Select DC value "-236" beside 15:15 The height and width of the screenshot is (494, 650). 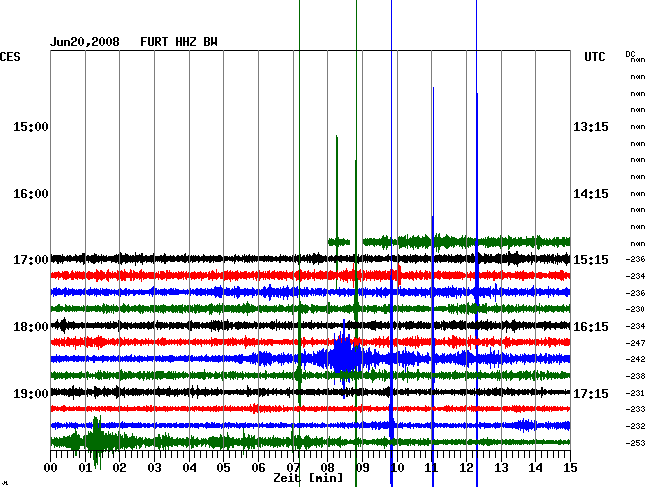point(635,259)
